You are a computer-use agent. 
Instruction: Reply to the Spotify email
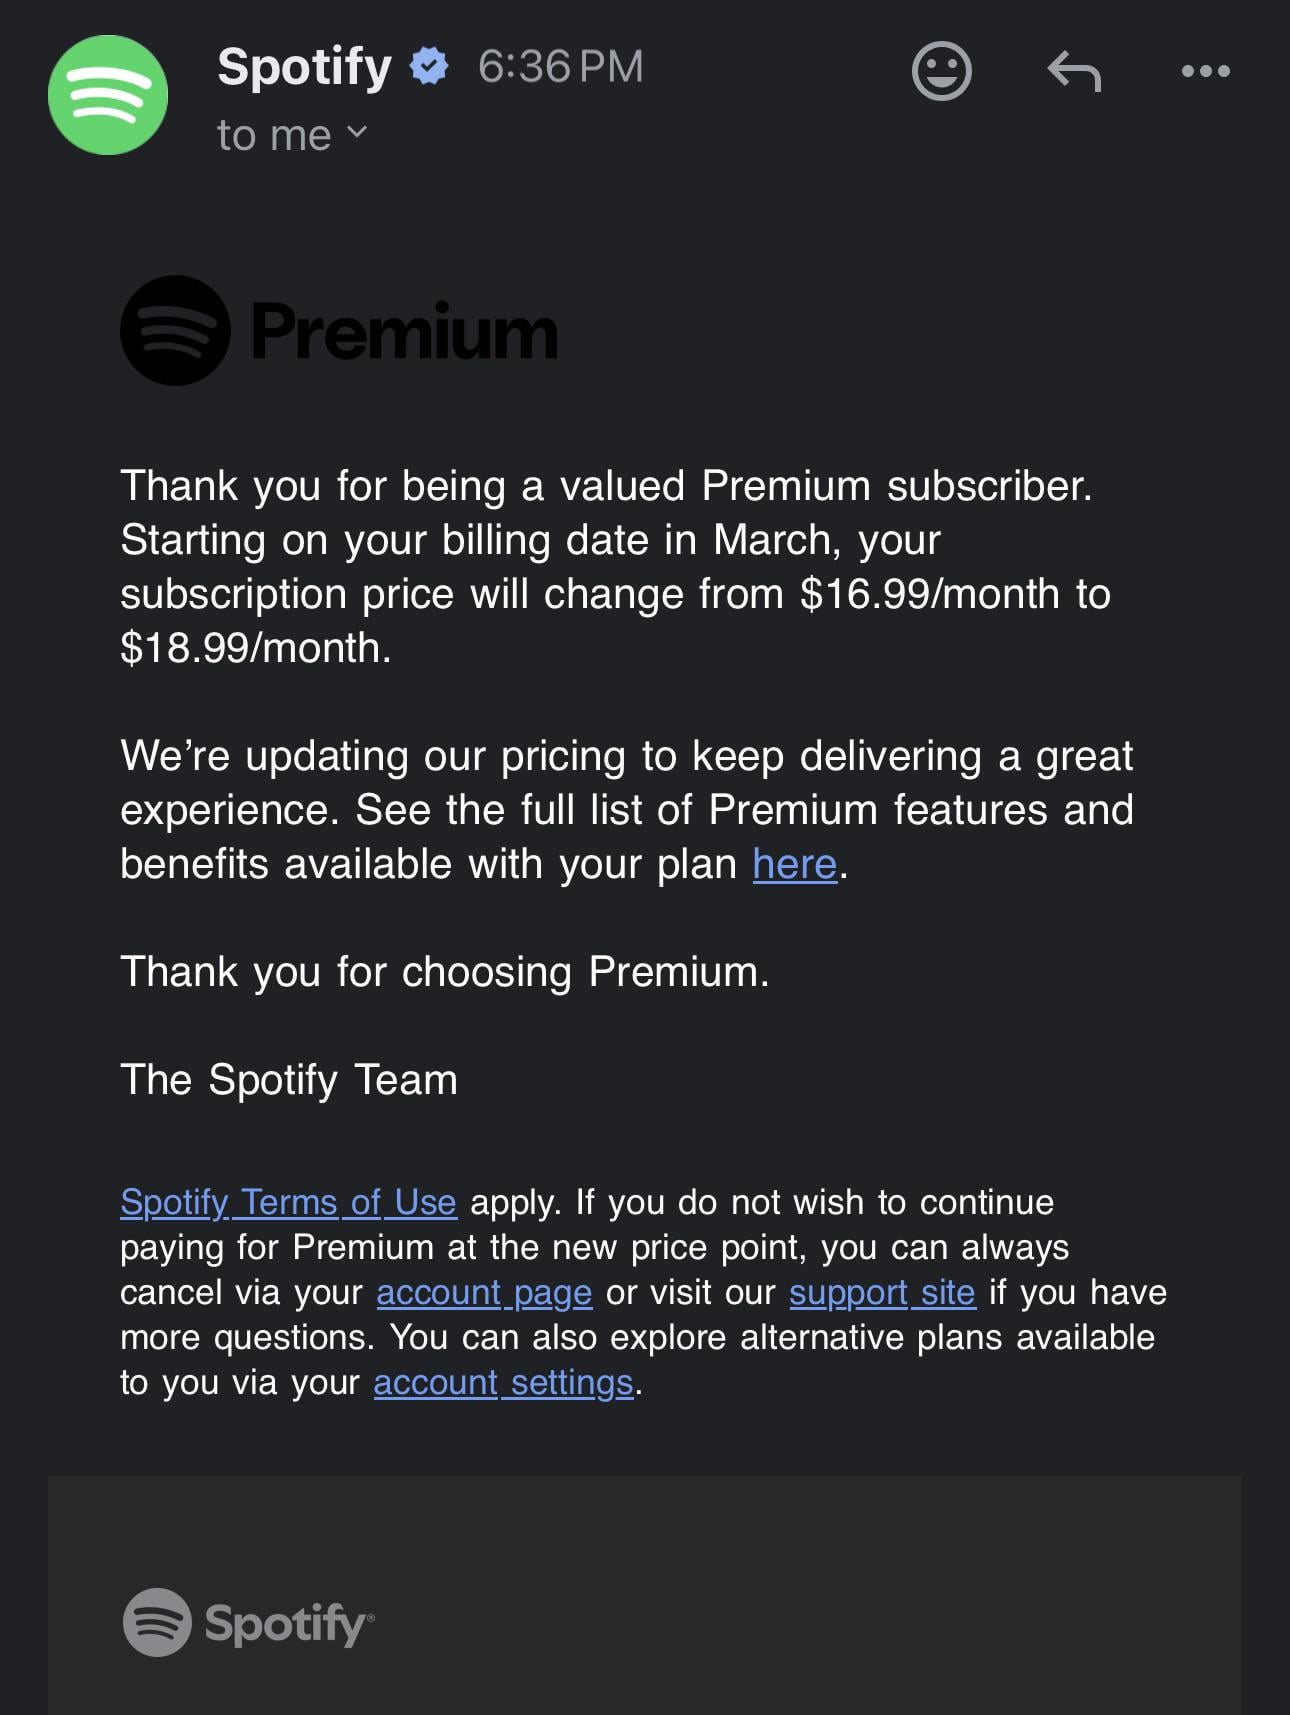pos(1074,71)
